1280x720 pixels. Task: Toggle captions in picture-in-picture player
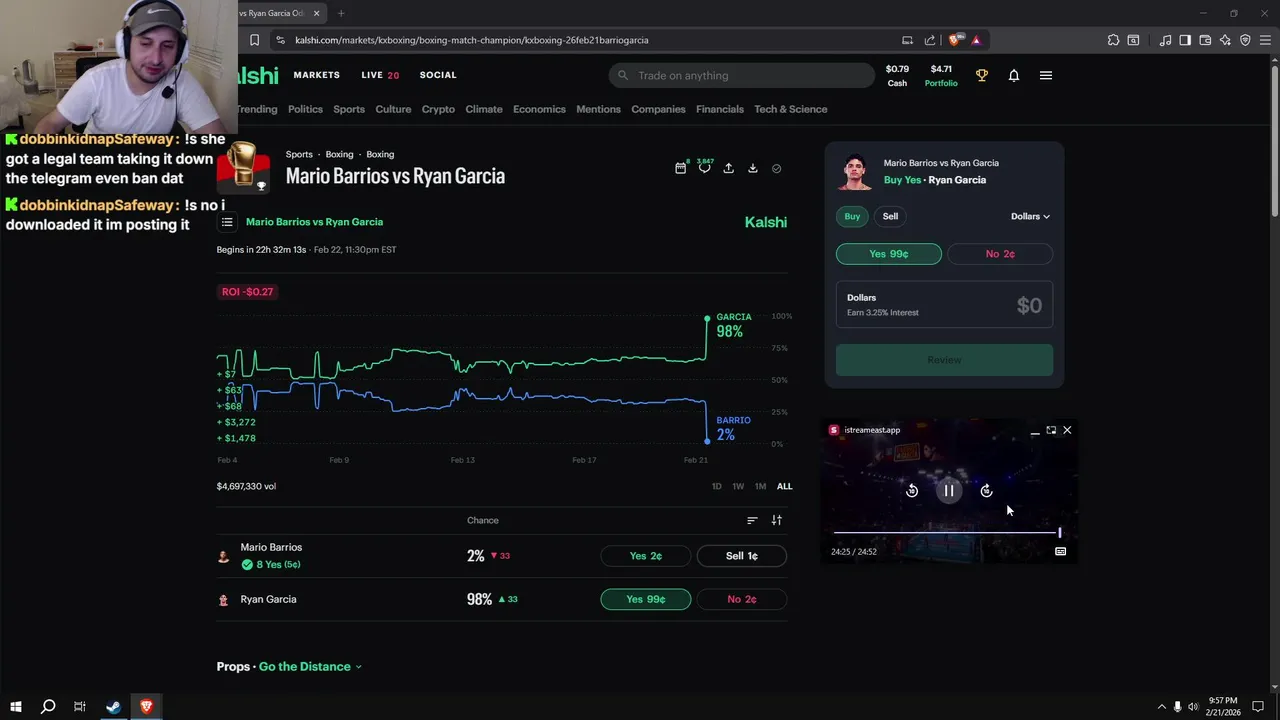click(x=1060, y=551)
